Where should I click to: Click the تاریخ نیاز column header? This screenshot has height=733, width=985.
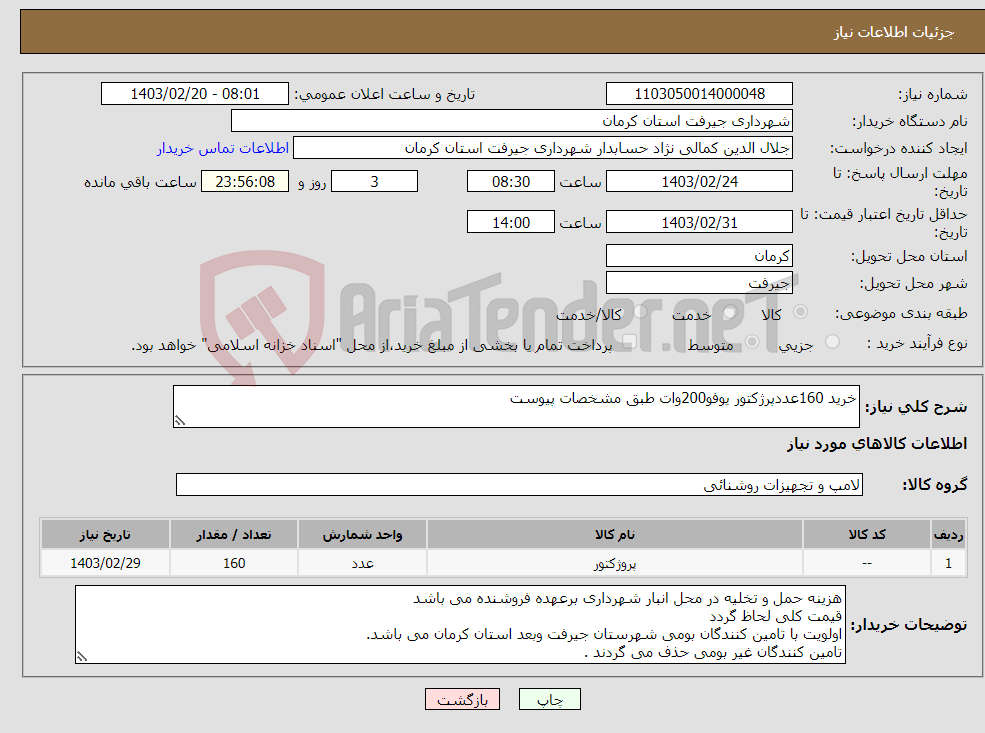click(106, 535)
